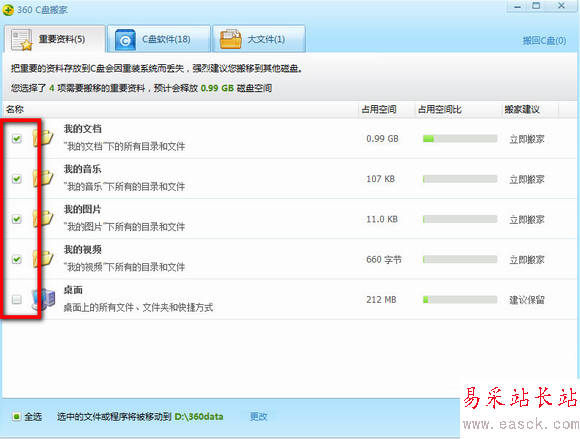Minimize the 360 C盘搬家 window

(517, 6)
